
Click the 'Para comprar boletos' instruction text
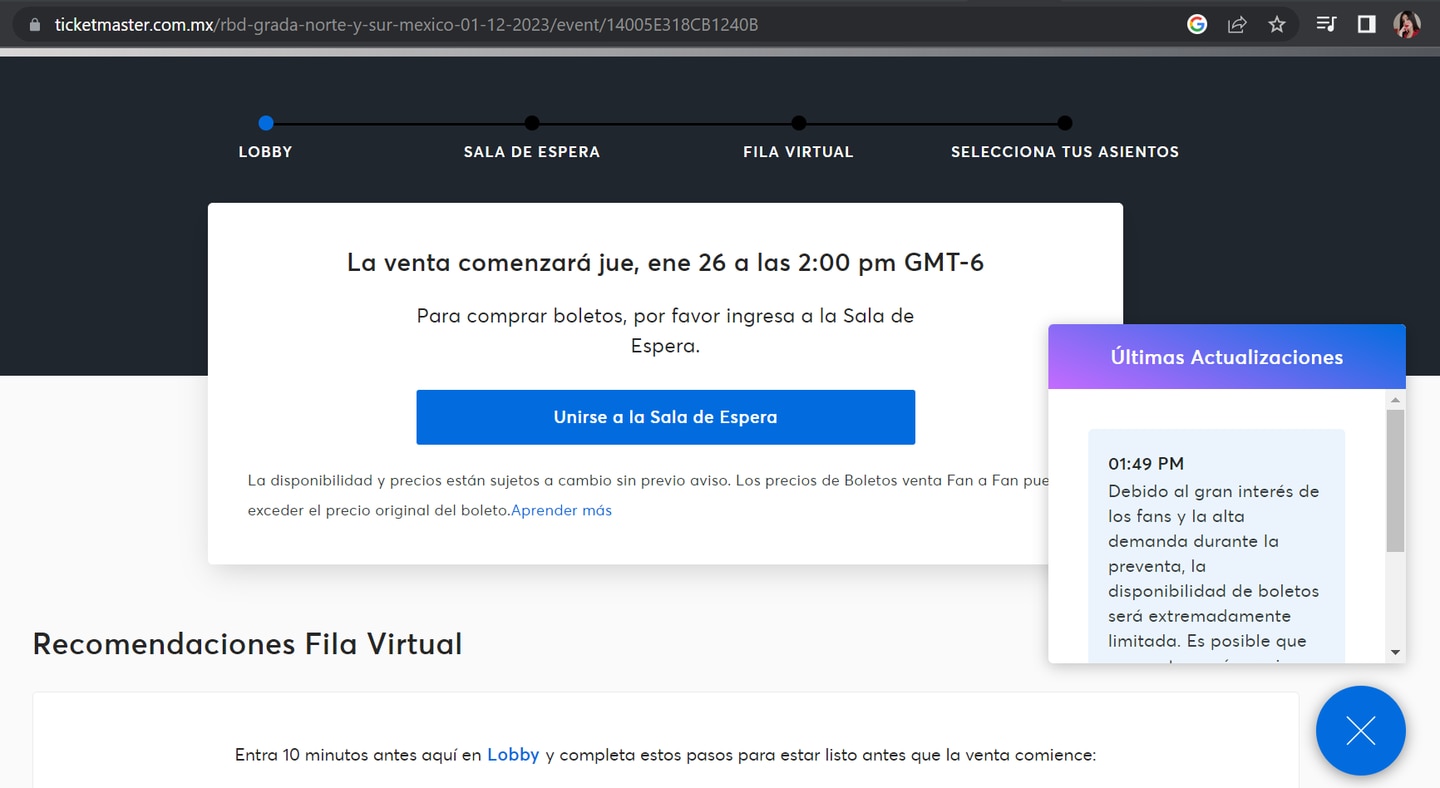[665, 331]
